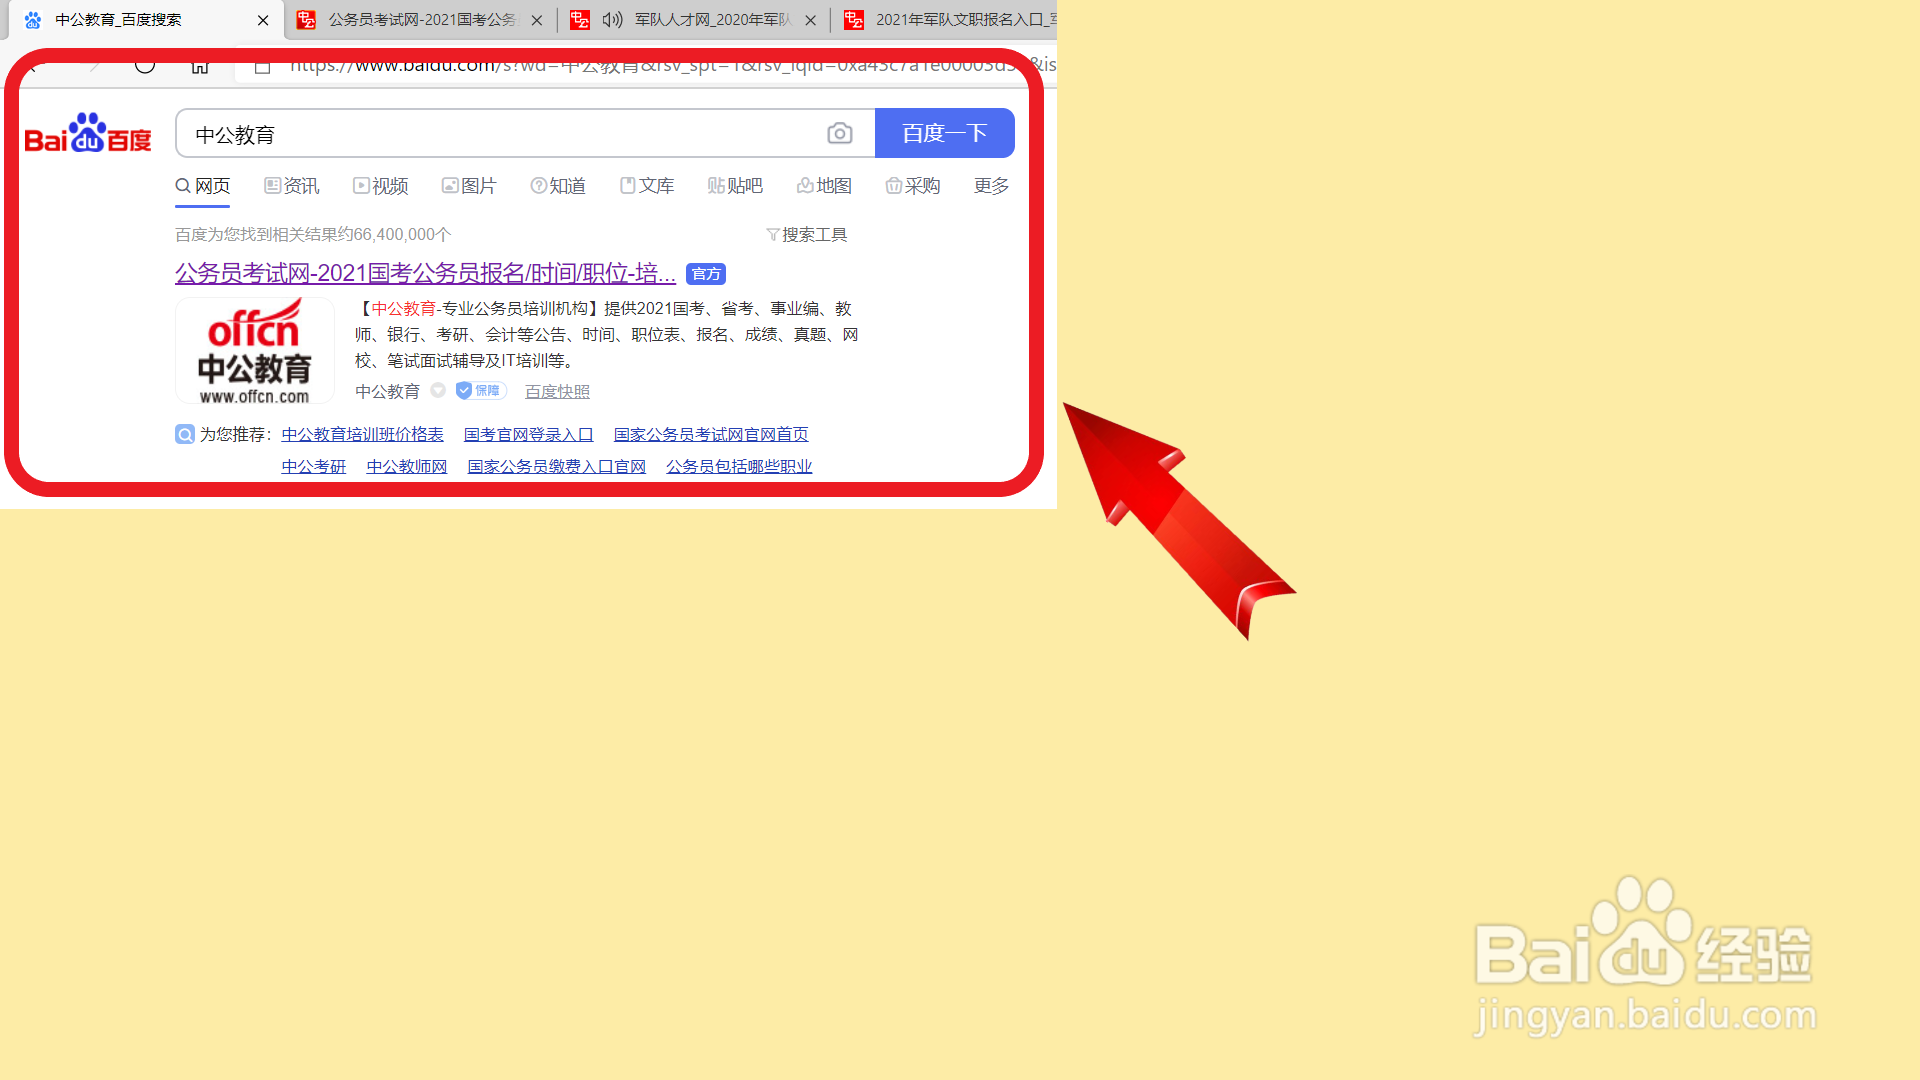
Task: Click the Baidu logo to go home
Action: pyautogui.click(x=87, y=132)
